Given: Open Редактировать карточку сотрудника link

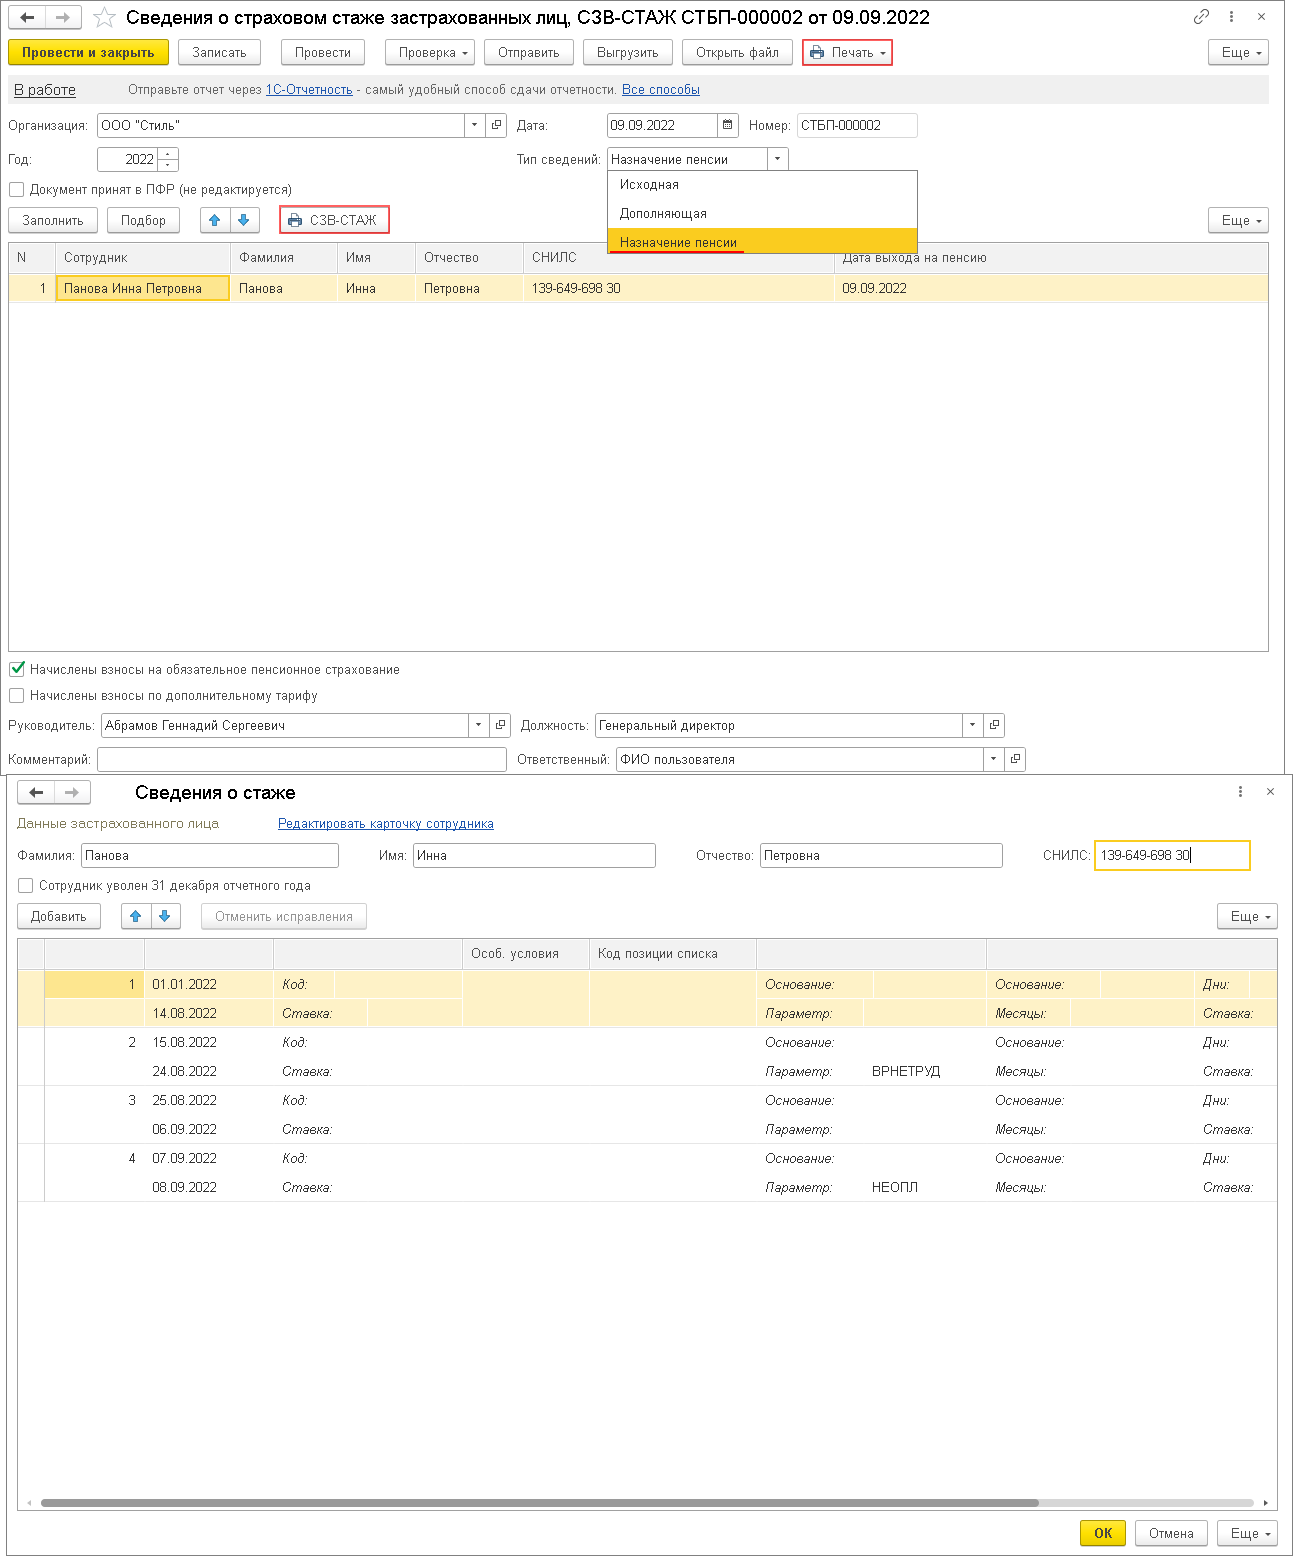Looking at the screenshot, I should (x=386, y=824).
